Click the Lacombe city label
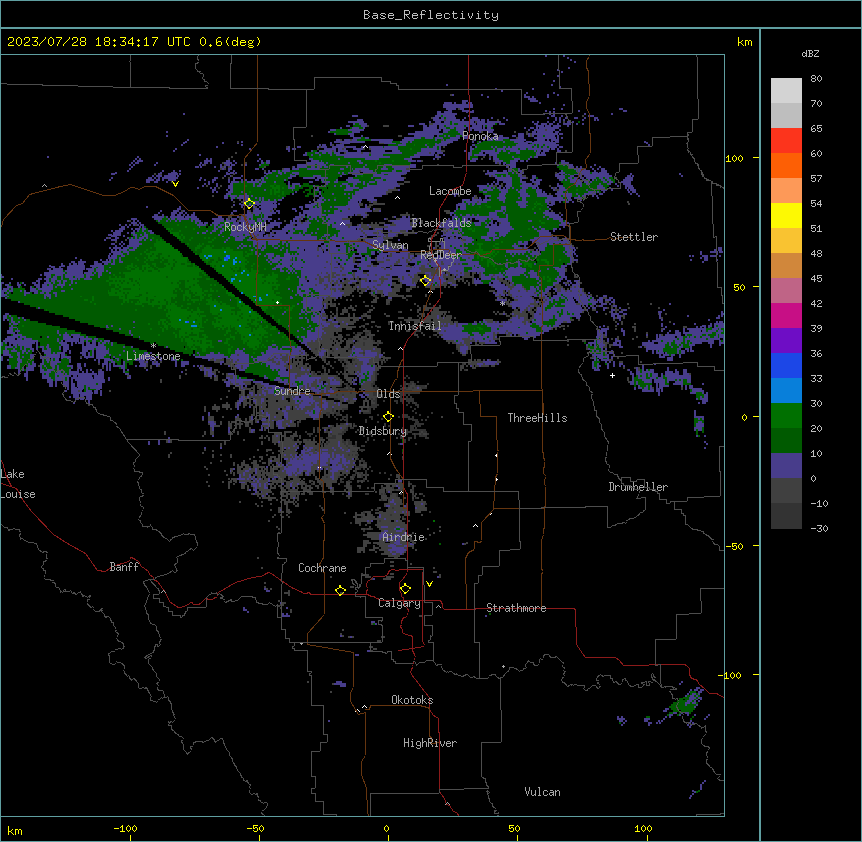 click(x=450, y=191)
